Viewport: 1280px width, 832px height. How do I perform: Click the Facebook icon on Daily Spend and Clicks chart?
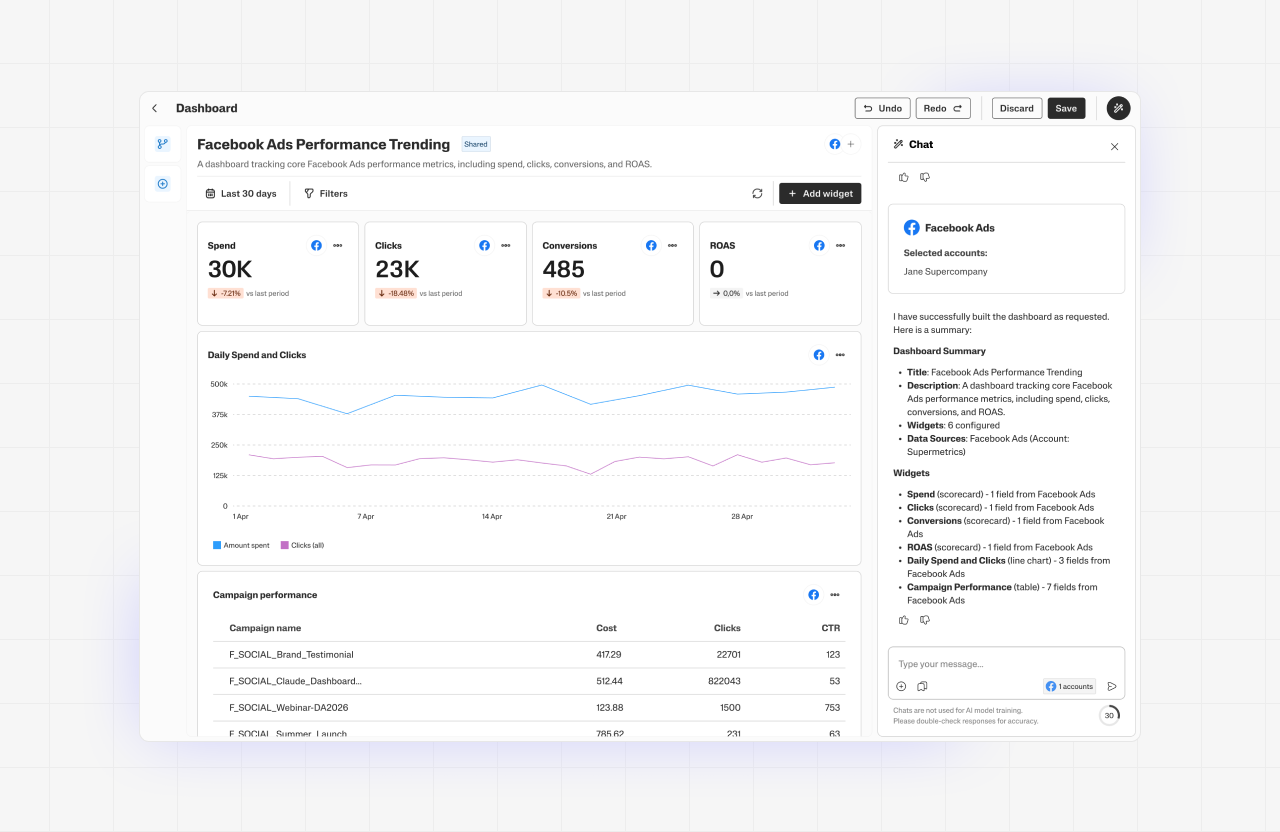click(x=819, y=355)
